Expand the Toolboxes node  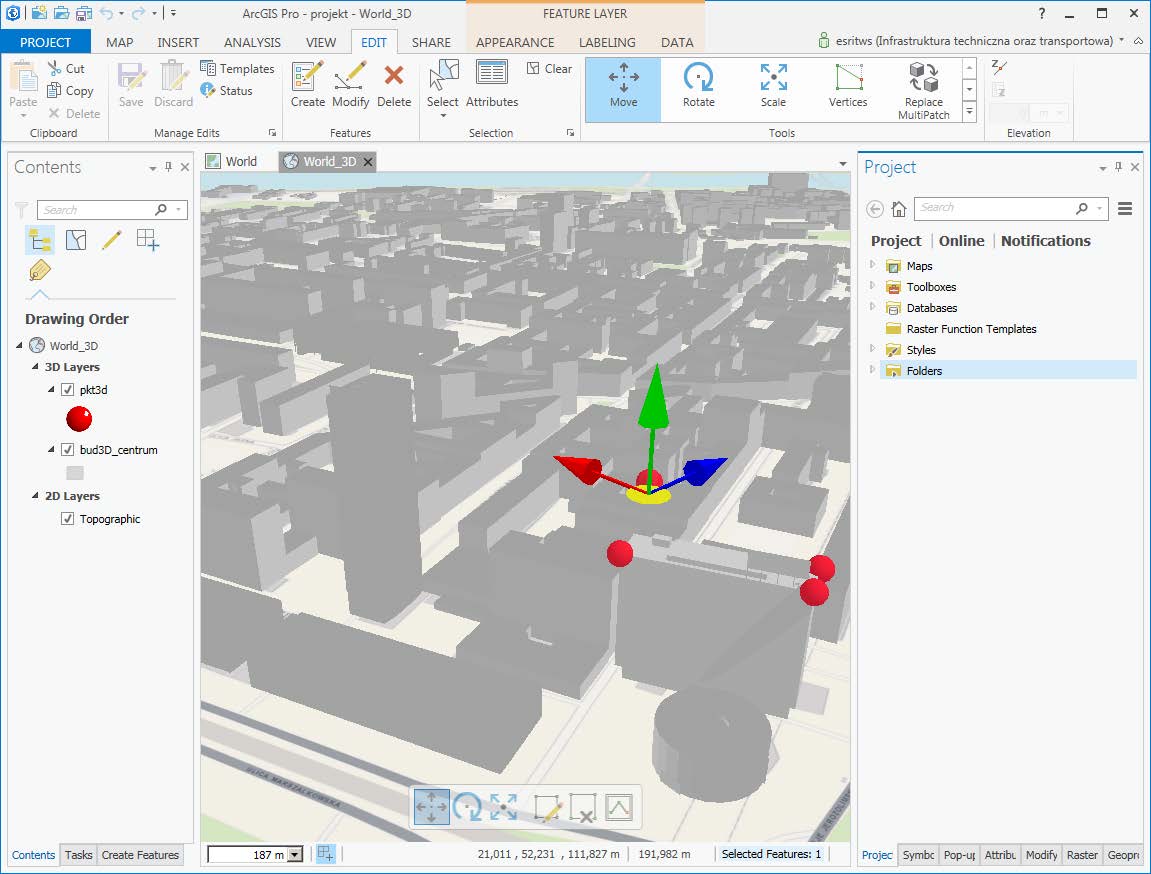pos(873,285)
